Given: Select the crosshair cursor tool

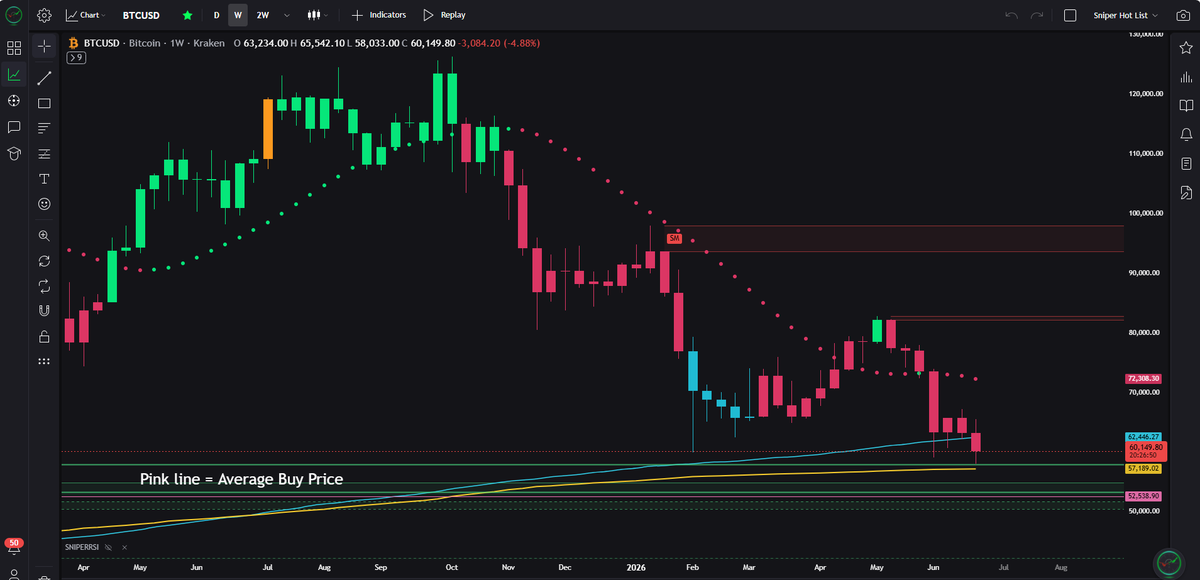Looking at the screenshot, I should coord(44,47).
